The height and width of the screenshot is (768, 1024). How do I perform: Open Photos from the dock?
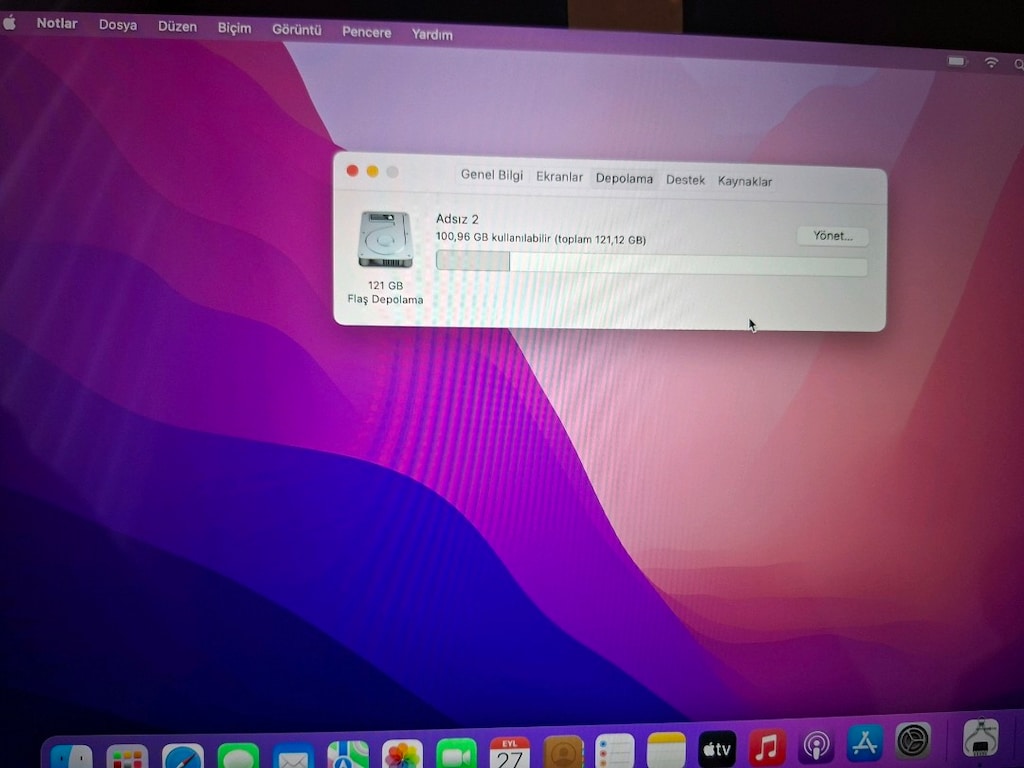click(402, 754)
